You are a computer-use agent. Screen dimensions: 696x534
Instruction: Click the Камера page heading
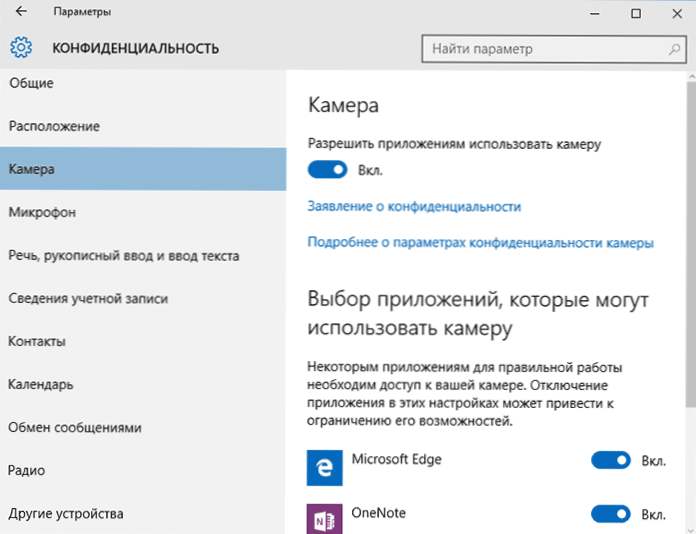click(344, 106)
